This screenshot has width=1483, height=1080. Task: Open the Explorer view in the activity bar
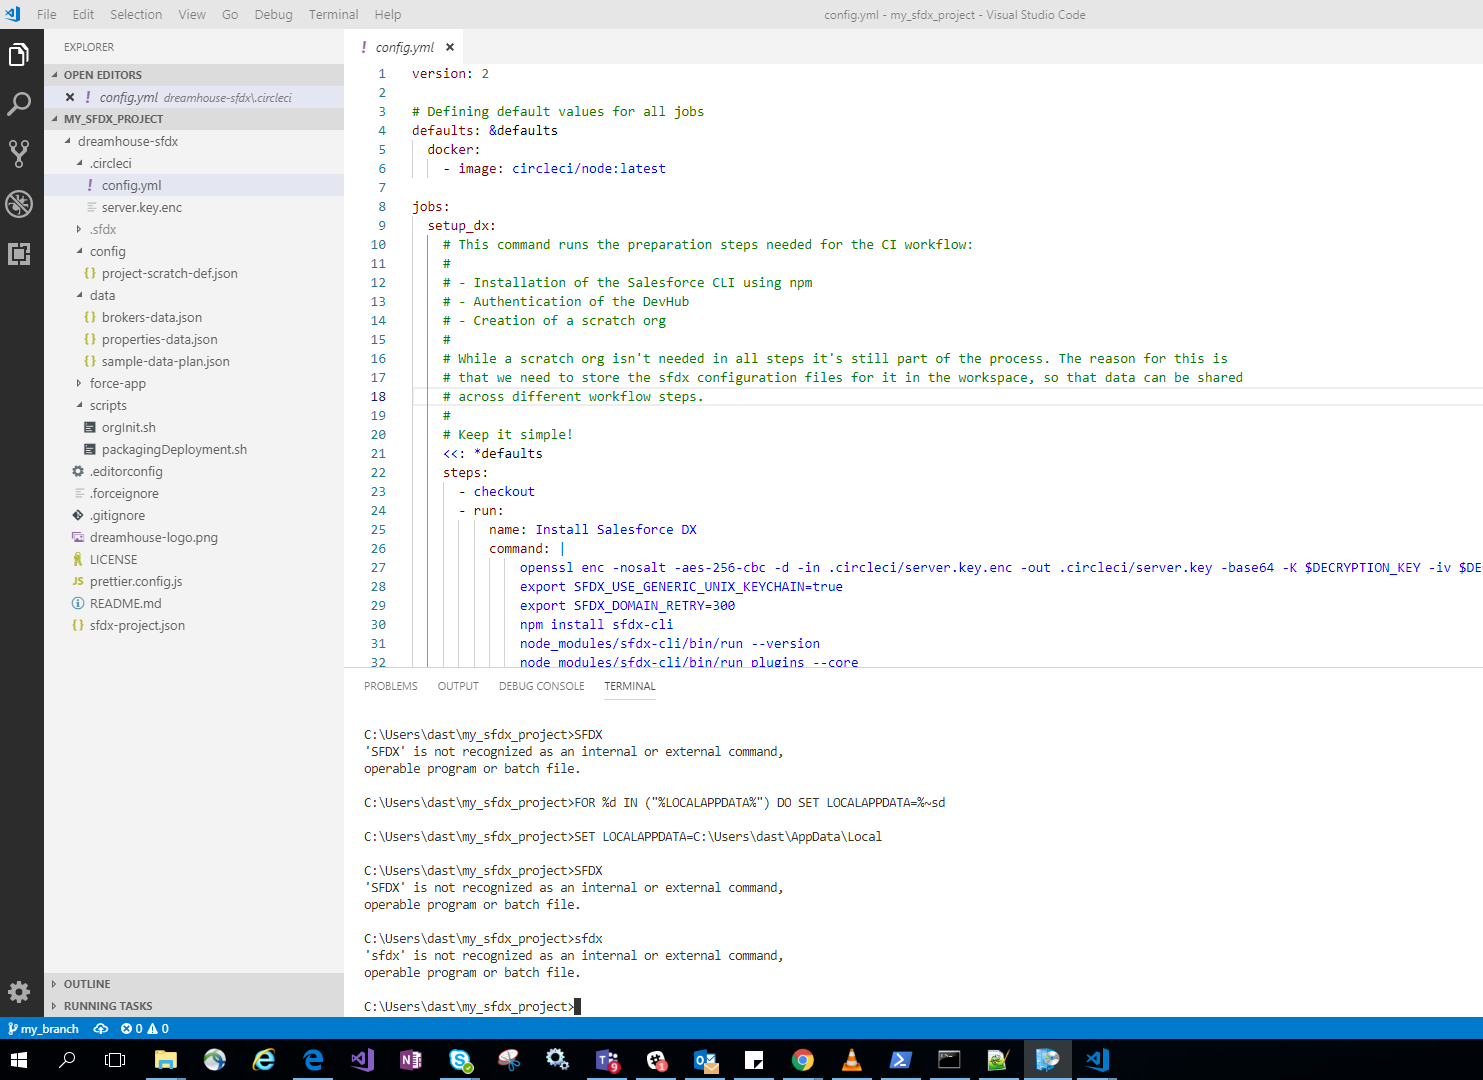tap(18, 54)
